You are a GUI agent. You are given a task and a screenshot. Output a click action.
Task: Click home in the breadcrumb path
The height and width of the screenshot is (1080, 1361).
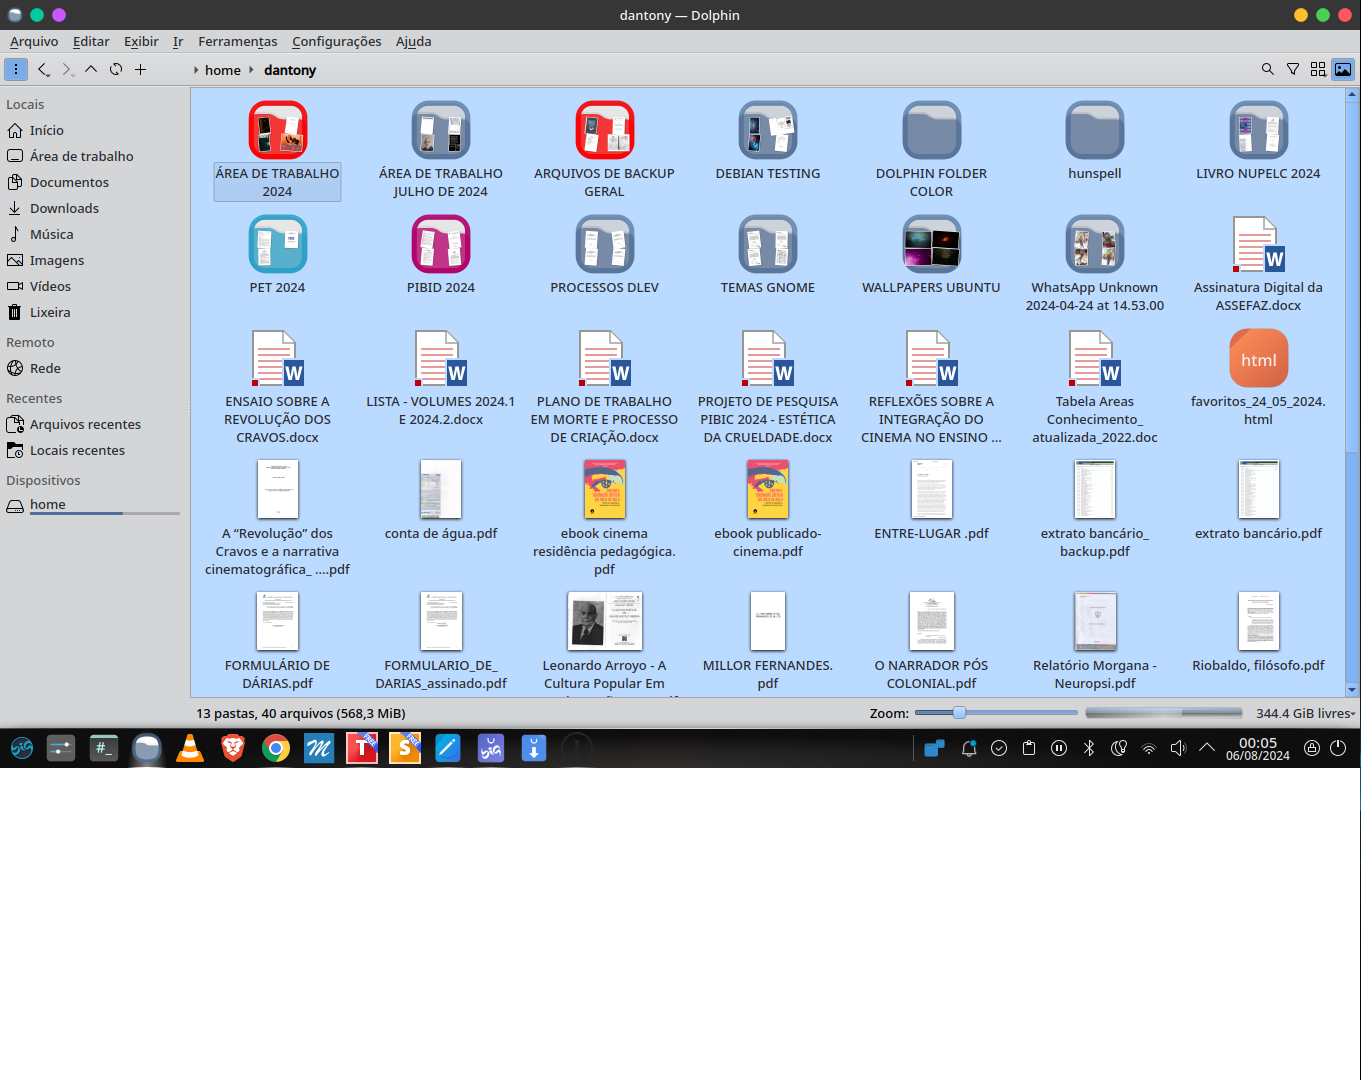[222, 70]
